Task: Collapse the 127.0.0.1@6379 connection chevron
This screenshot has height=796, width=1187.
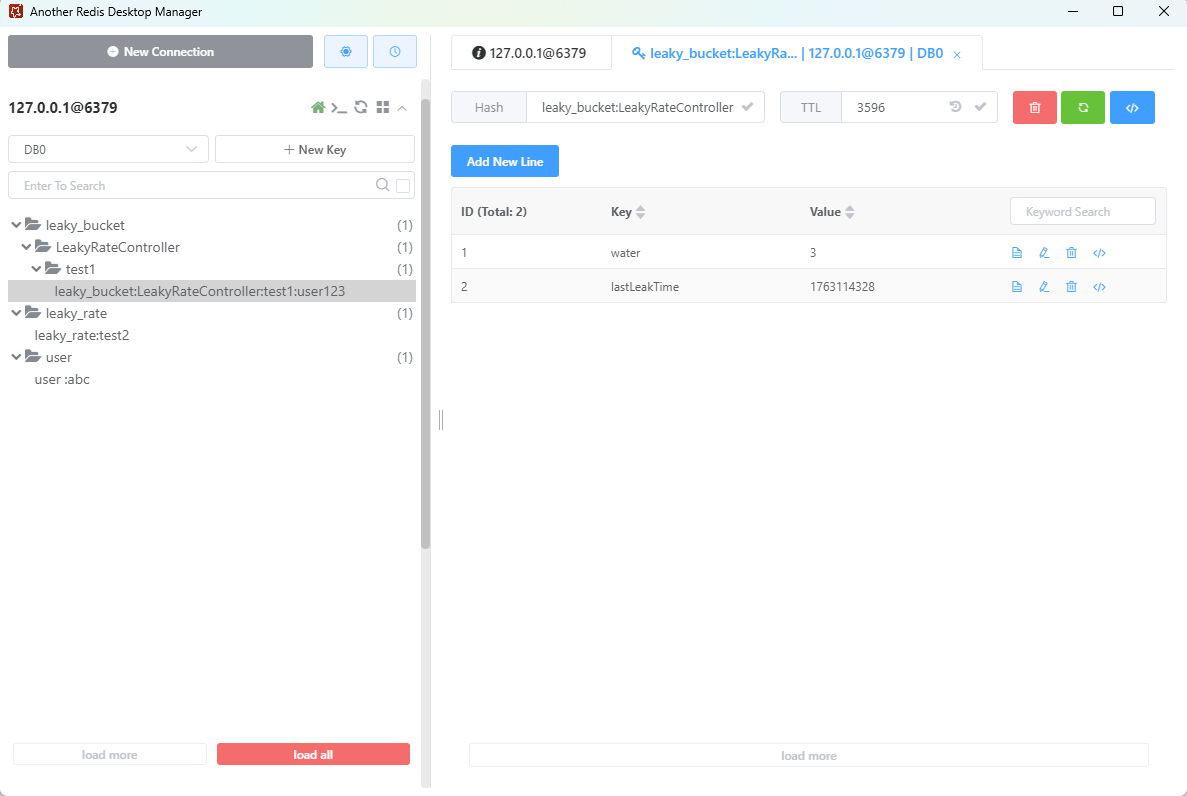Action: pos(402,108)
